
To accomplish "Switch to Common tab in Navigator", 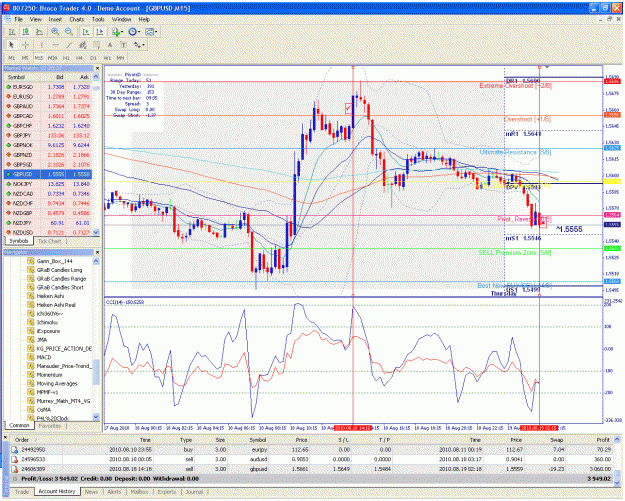I will pos(19,426).
